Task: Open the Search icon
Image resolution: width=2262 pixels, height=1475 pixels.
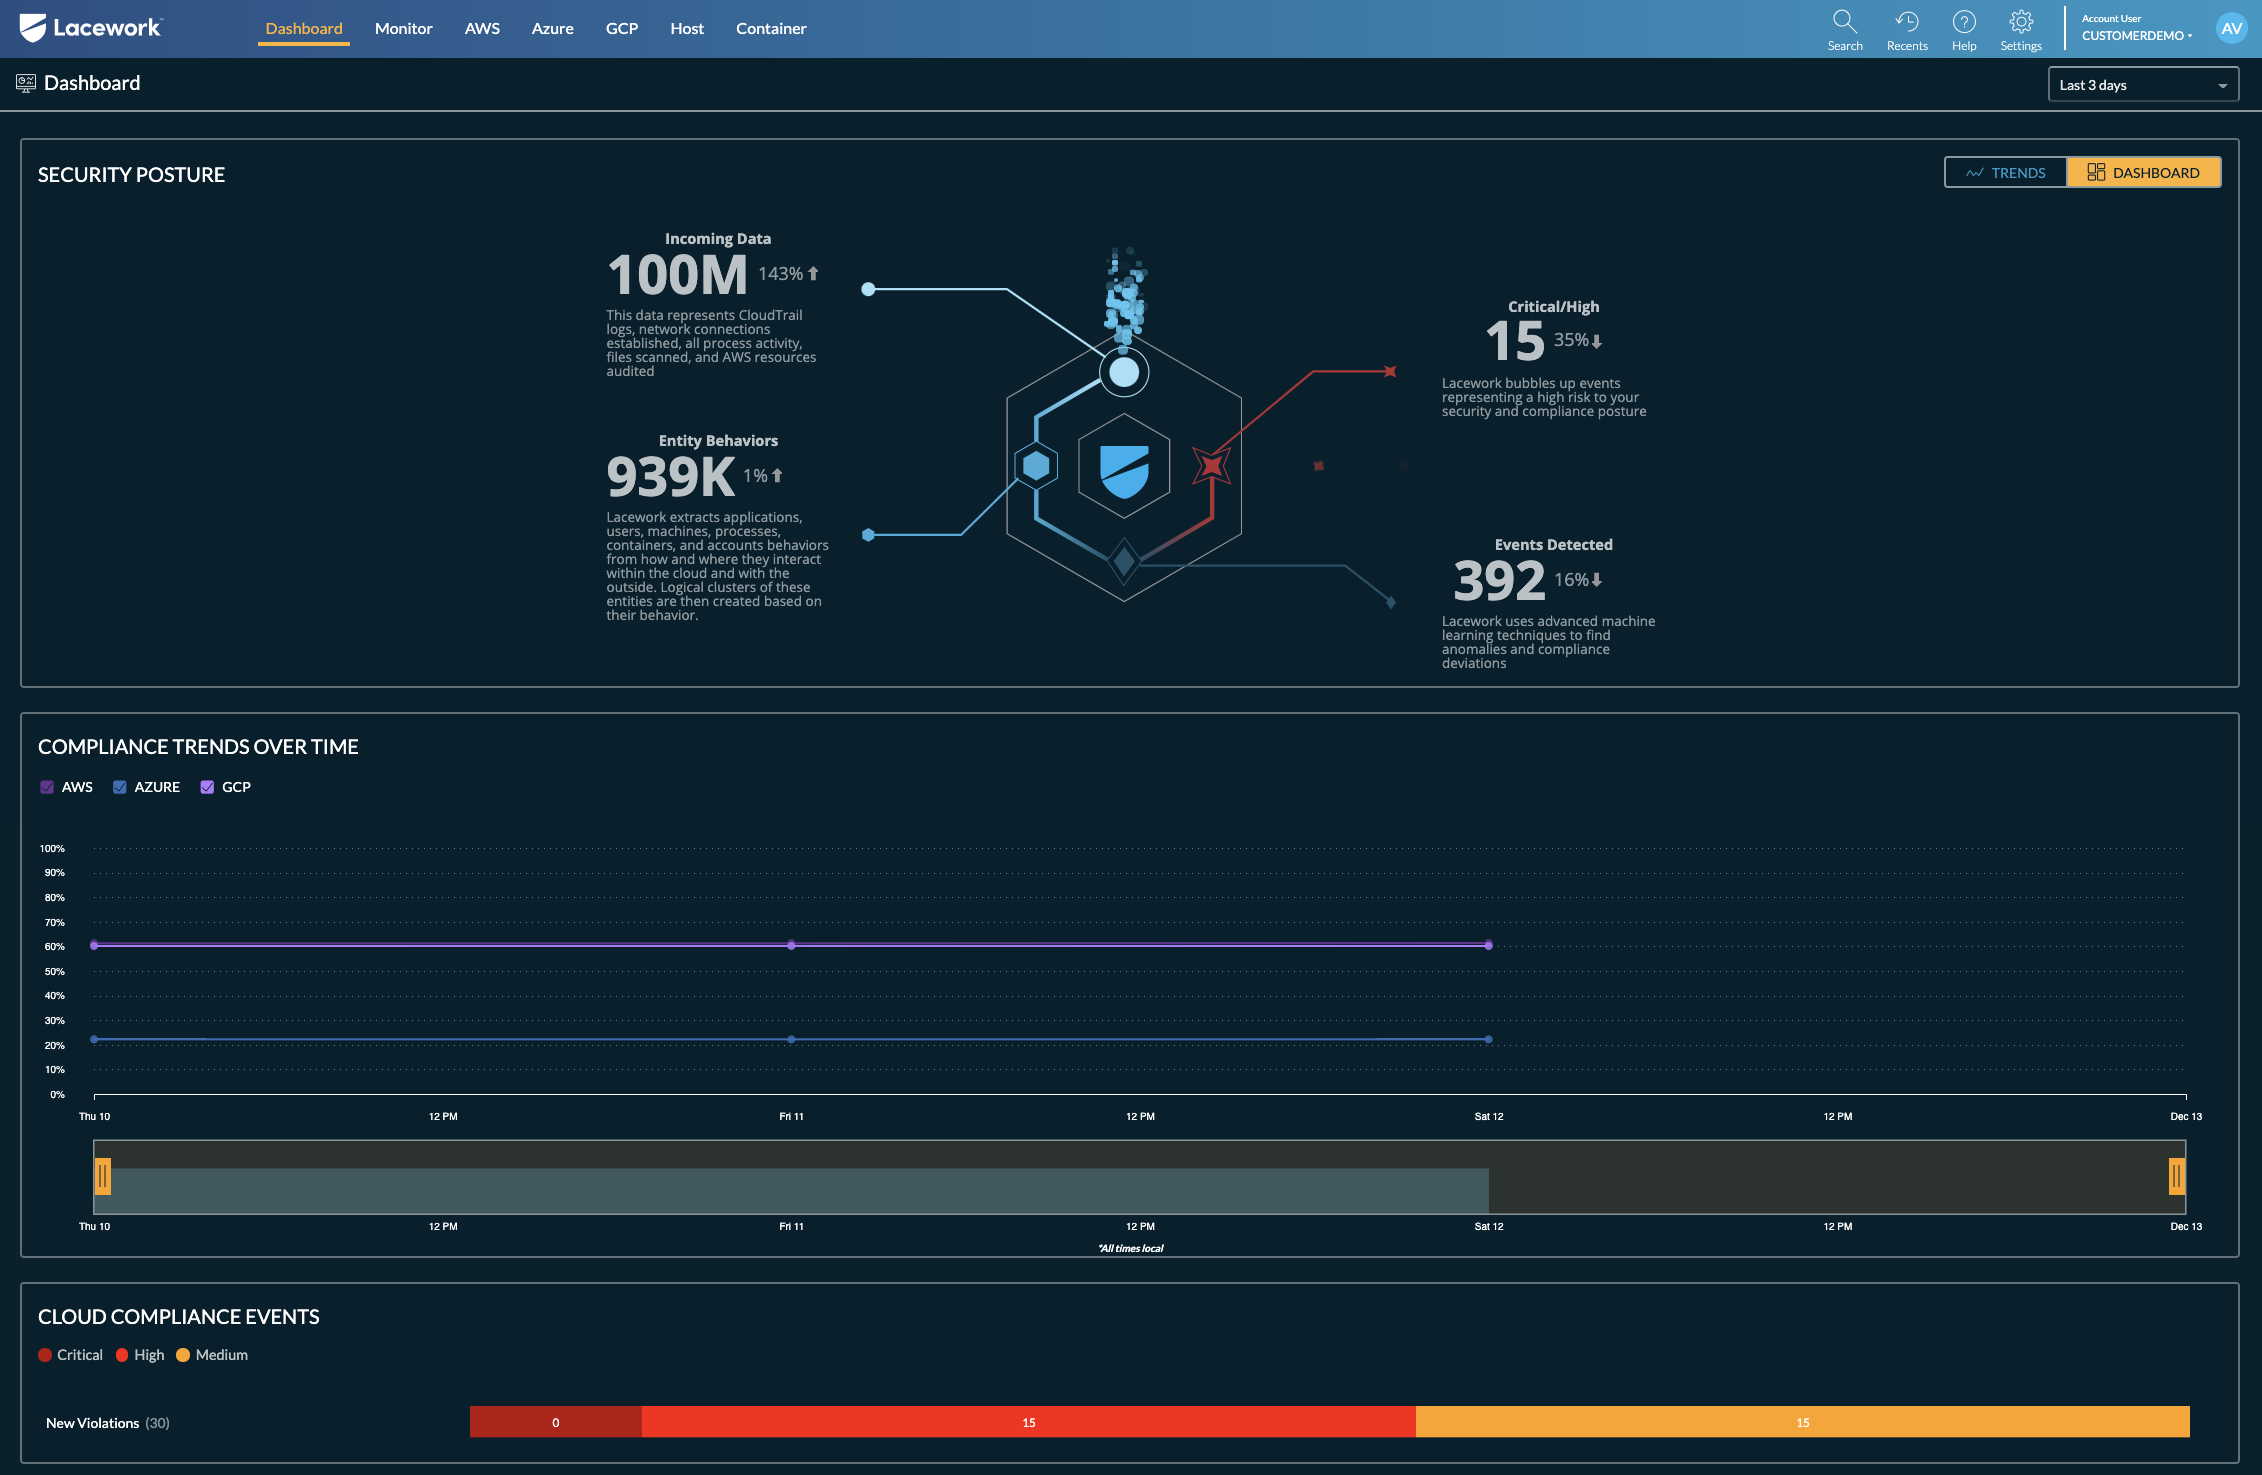Action: pyautogui.click(x=1844, y=22)
